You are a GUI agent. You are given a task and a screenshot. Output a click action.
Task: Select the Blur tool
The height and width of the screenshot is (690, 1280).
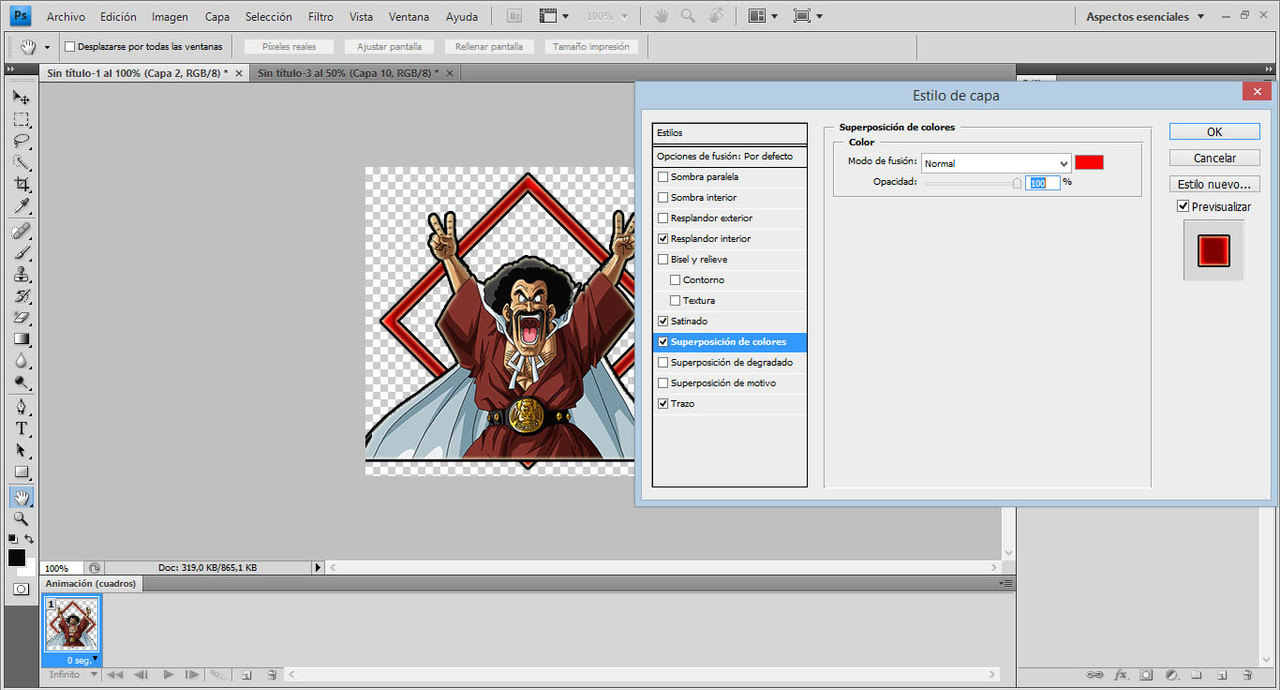[x=21, y=362]
